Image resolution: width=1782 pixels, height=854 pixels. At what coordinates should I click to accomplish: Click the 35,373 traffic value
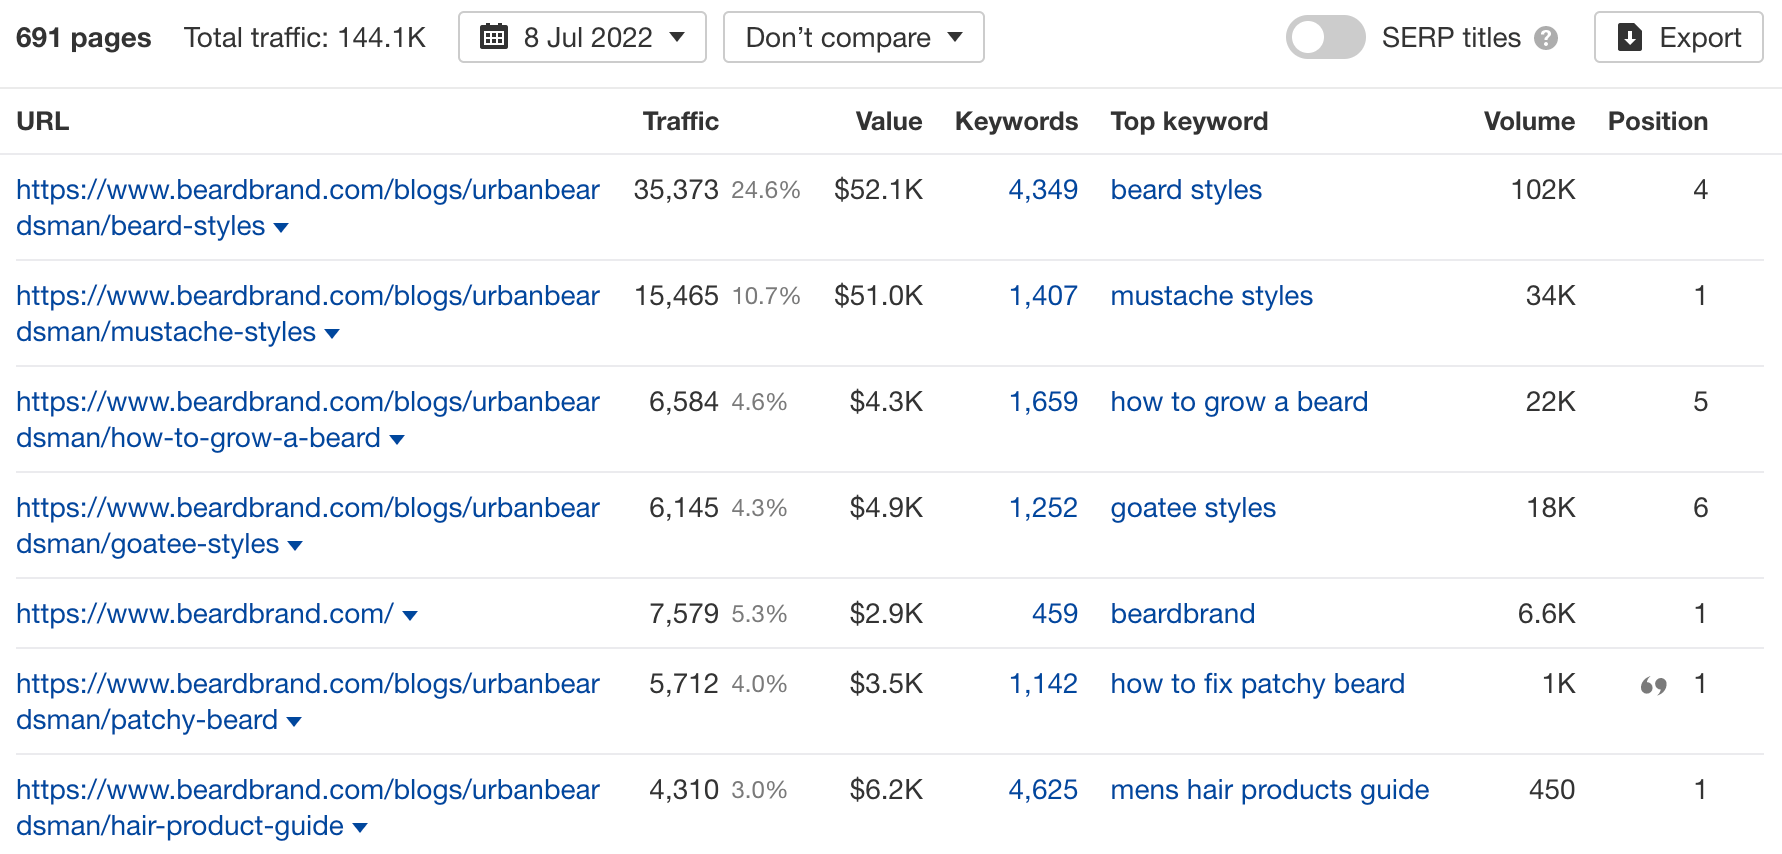[x=676, y=190]
